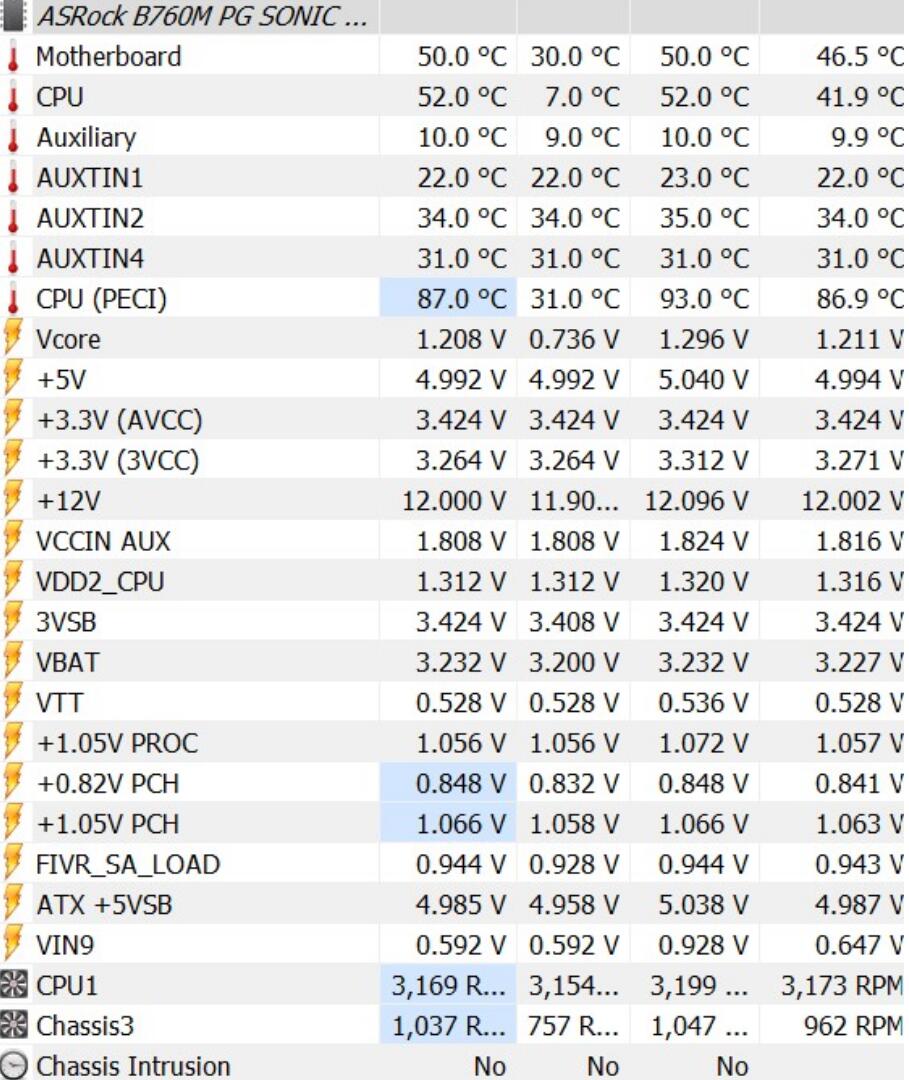Click the VCCIN AUX label
Image resolution: width=909 pixels, height=1080 pixels.
[103, 541]
